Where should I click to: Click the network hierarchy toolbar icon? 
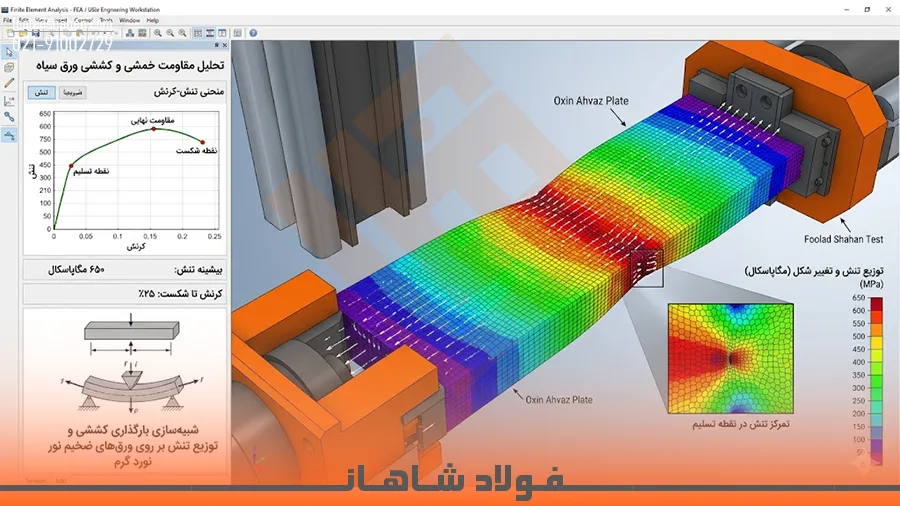pyautogui.click(x=130, y=33)
